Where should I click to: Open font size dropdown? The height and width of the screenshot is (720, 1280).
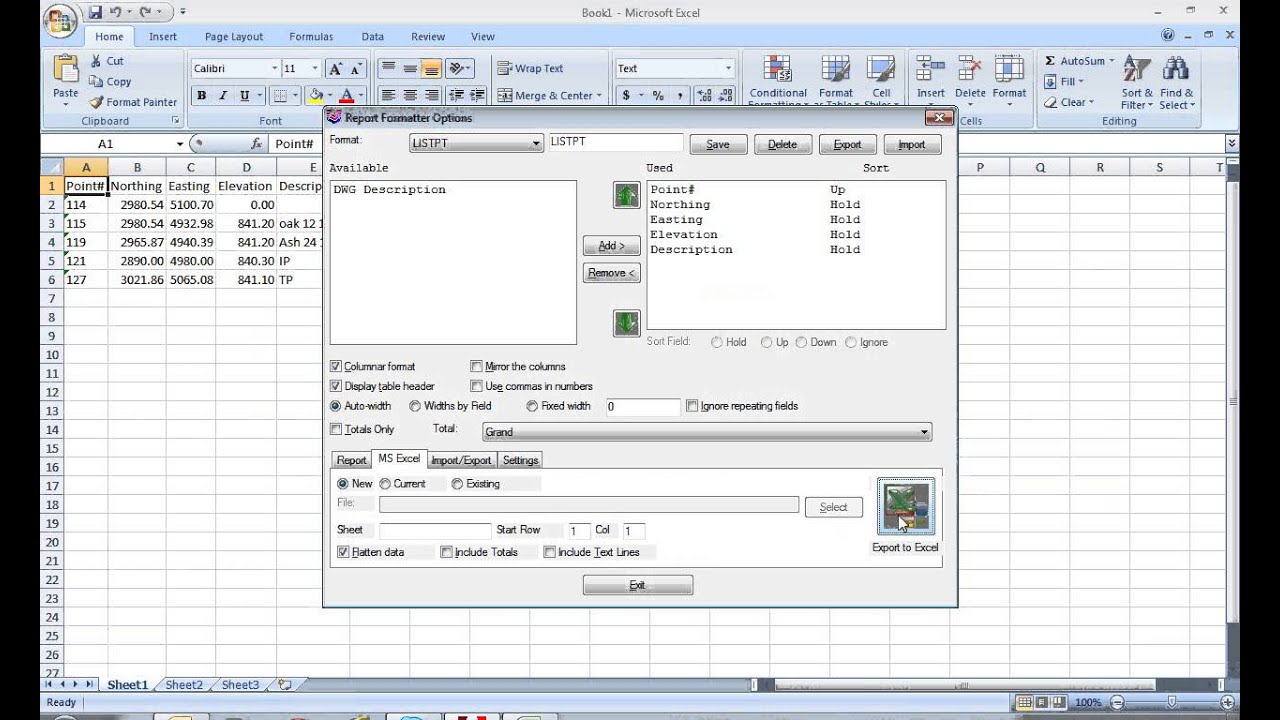314,69
